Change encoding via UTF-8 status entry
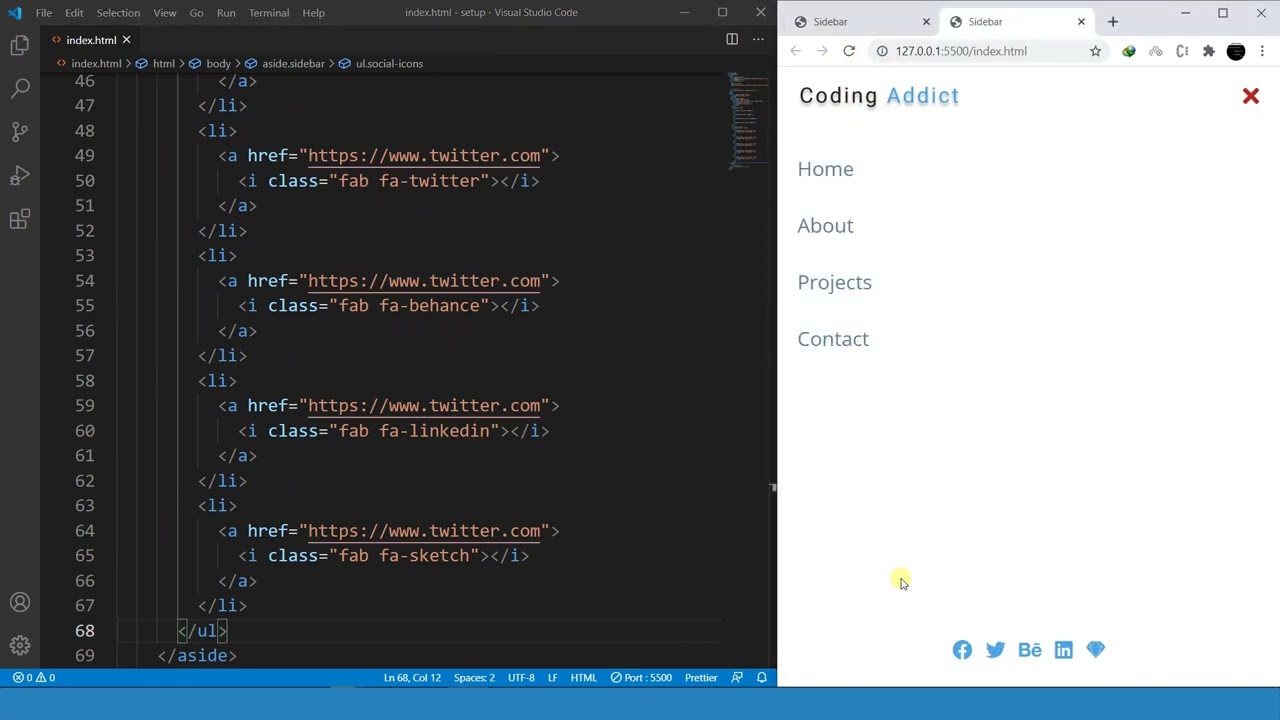This screenshot has width=1280, height=720. 521,678
